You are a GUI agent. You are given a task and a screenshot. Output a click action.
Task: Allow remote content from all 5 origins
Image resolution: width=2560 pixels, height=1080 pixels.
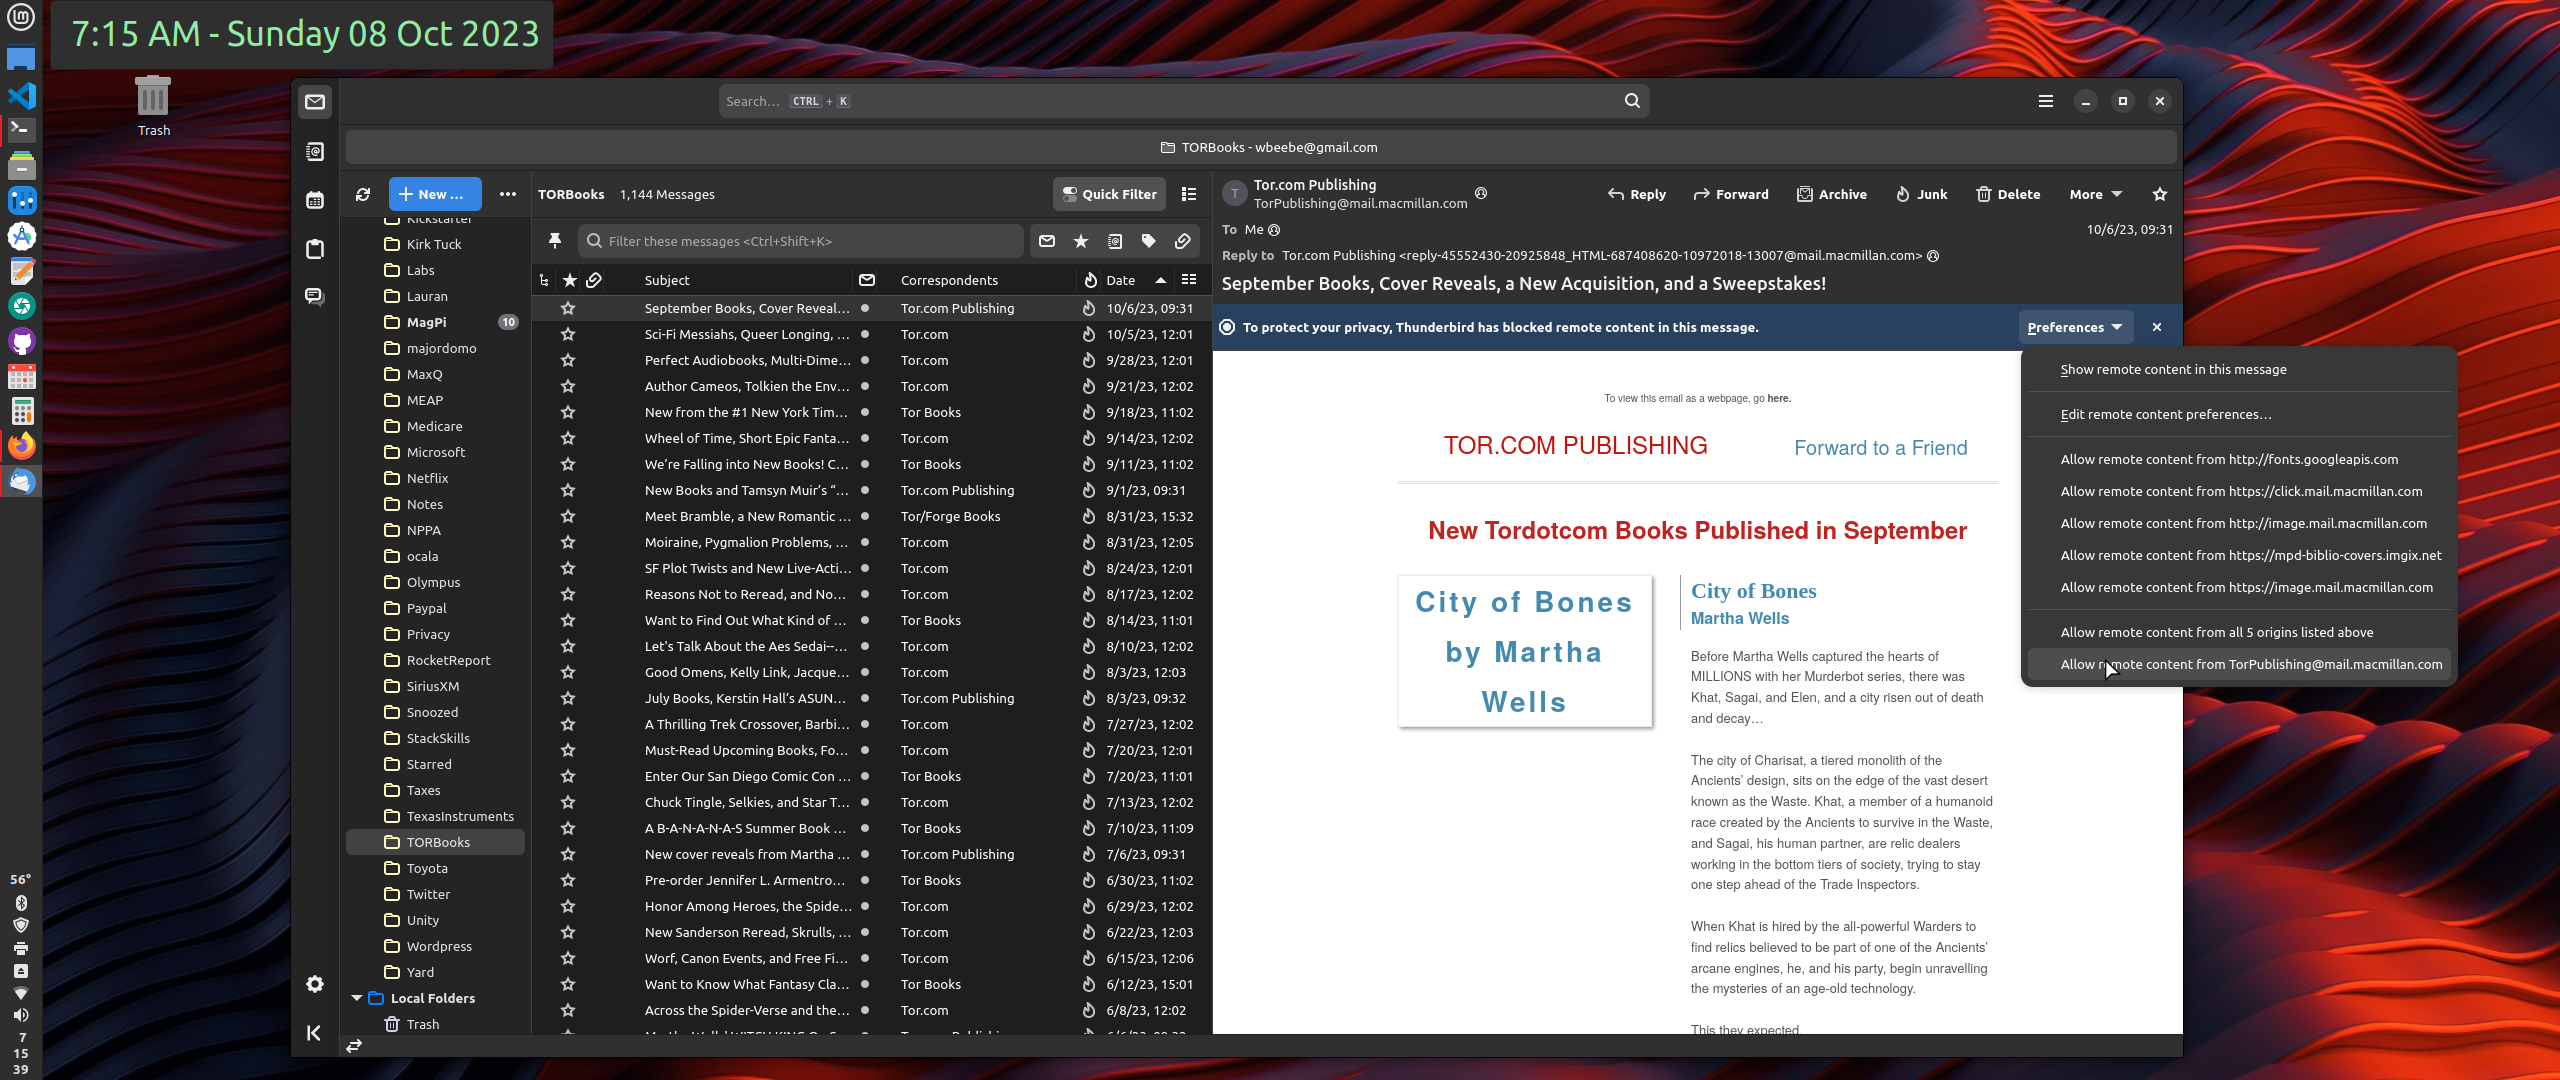(x=2239, y=633)
